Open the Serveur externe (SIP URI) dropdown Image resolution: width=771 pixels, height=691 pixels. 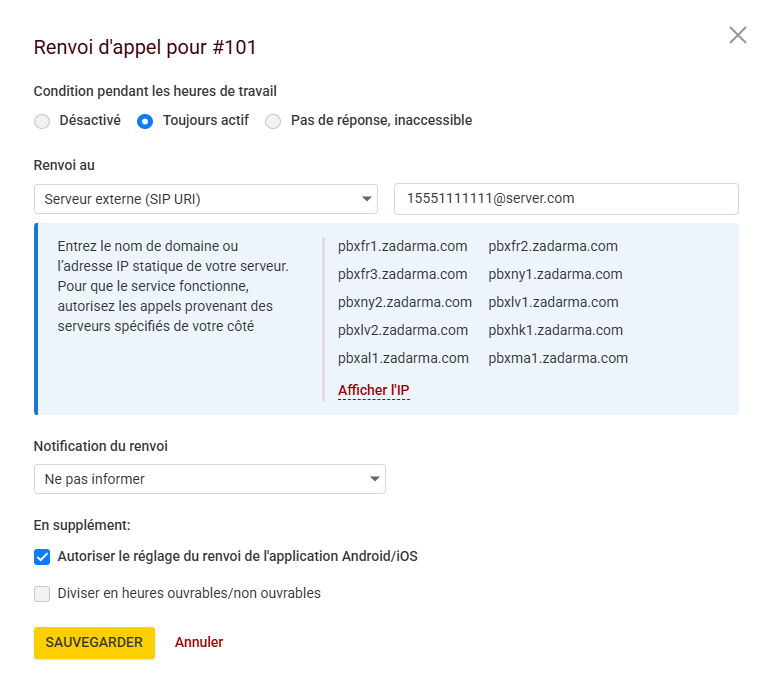[205, 199]
